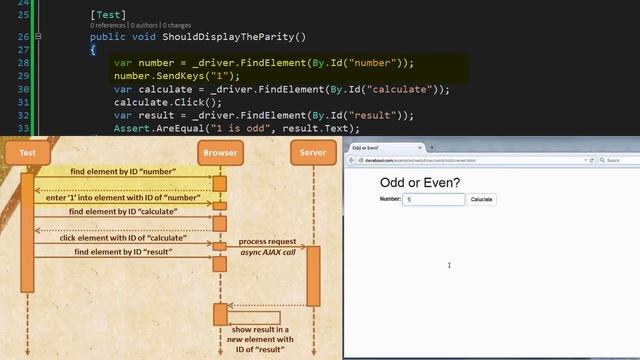Screen dimensions: 640x360
Task: Click the "enter '1' into element" diagram label
Action: pos(123,198)
